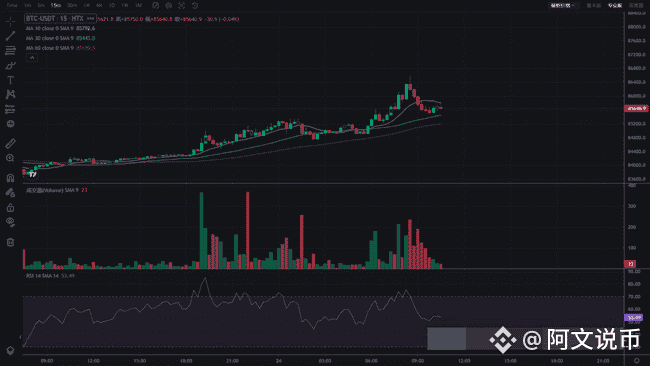Activate the zoom-in magnifier tool
The width and height of the screenshot is (650, 366).
(x=10, y=158)
